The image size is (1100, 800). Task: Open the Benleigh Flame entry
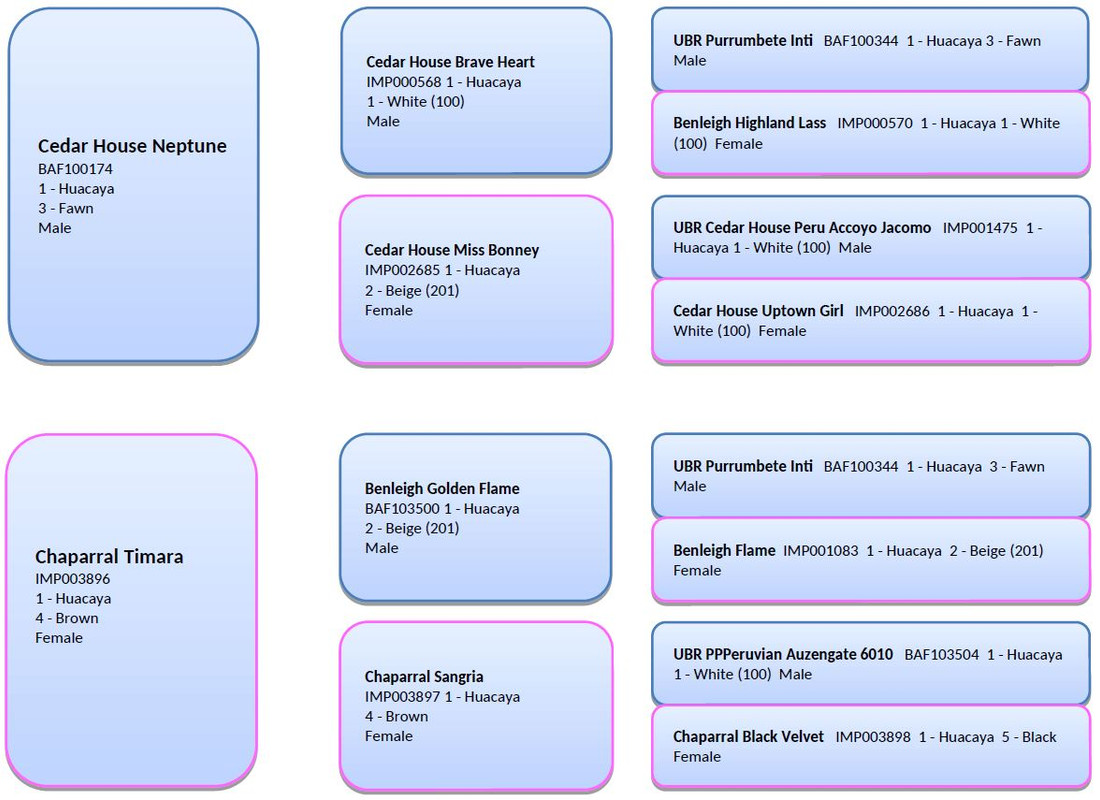pos(871,560)
